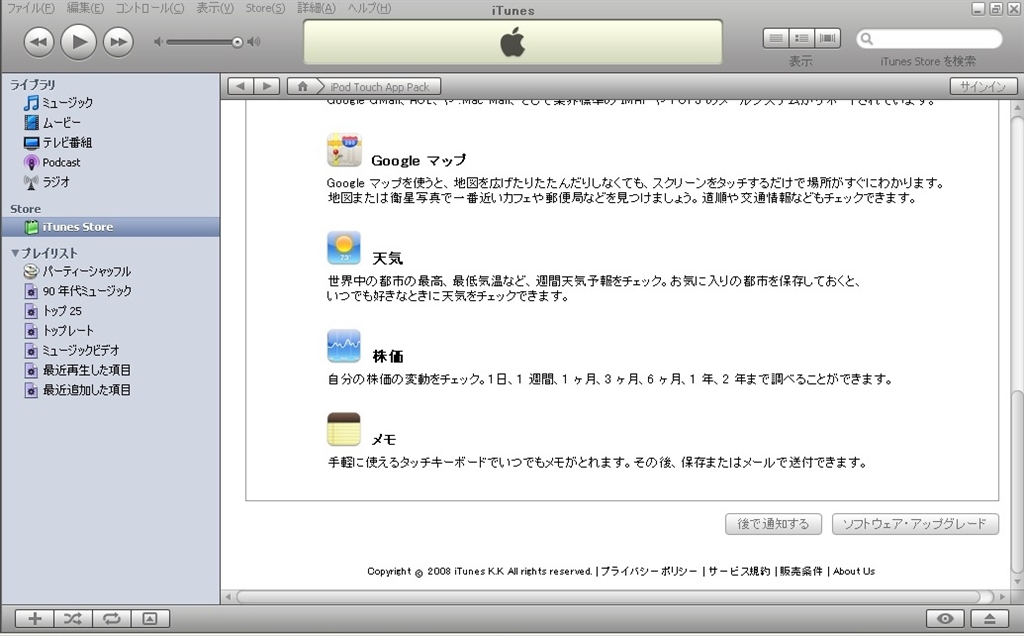1024x636 pixels.
Task: Adjust the volume slider knob
Action: 237,42
